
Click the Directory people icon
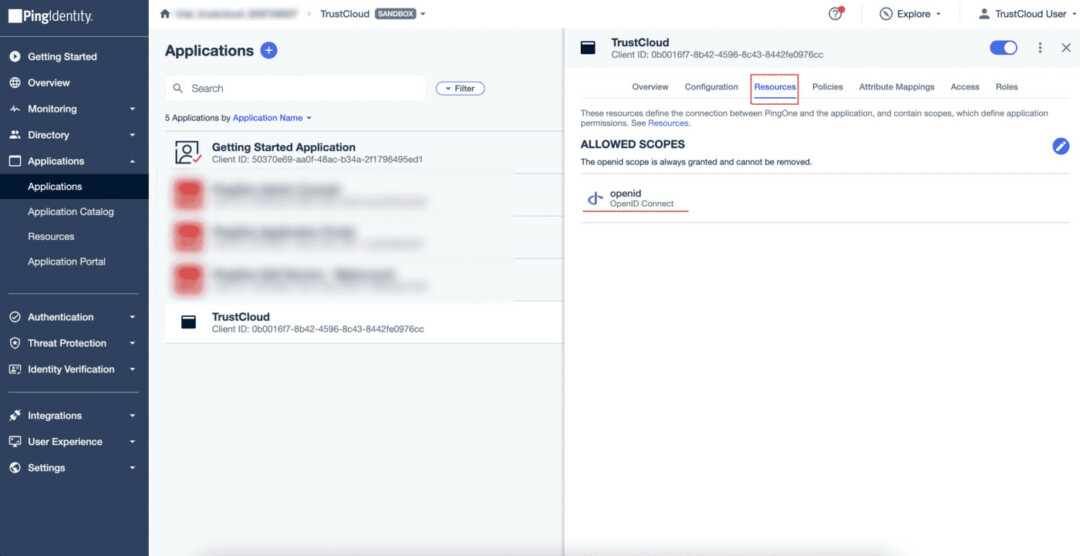coord(15,135)
